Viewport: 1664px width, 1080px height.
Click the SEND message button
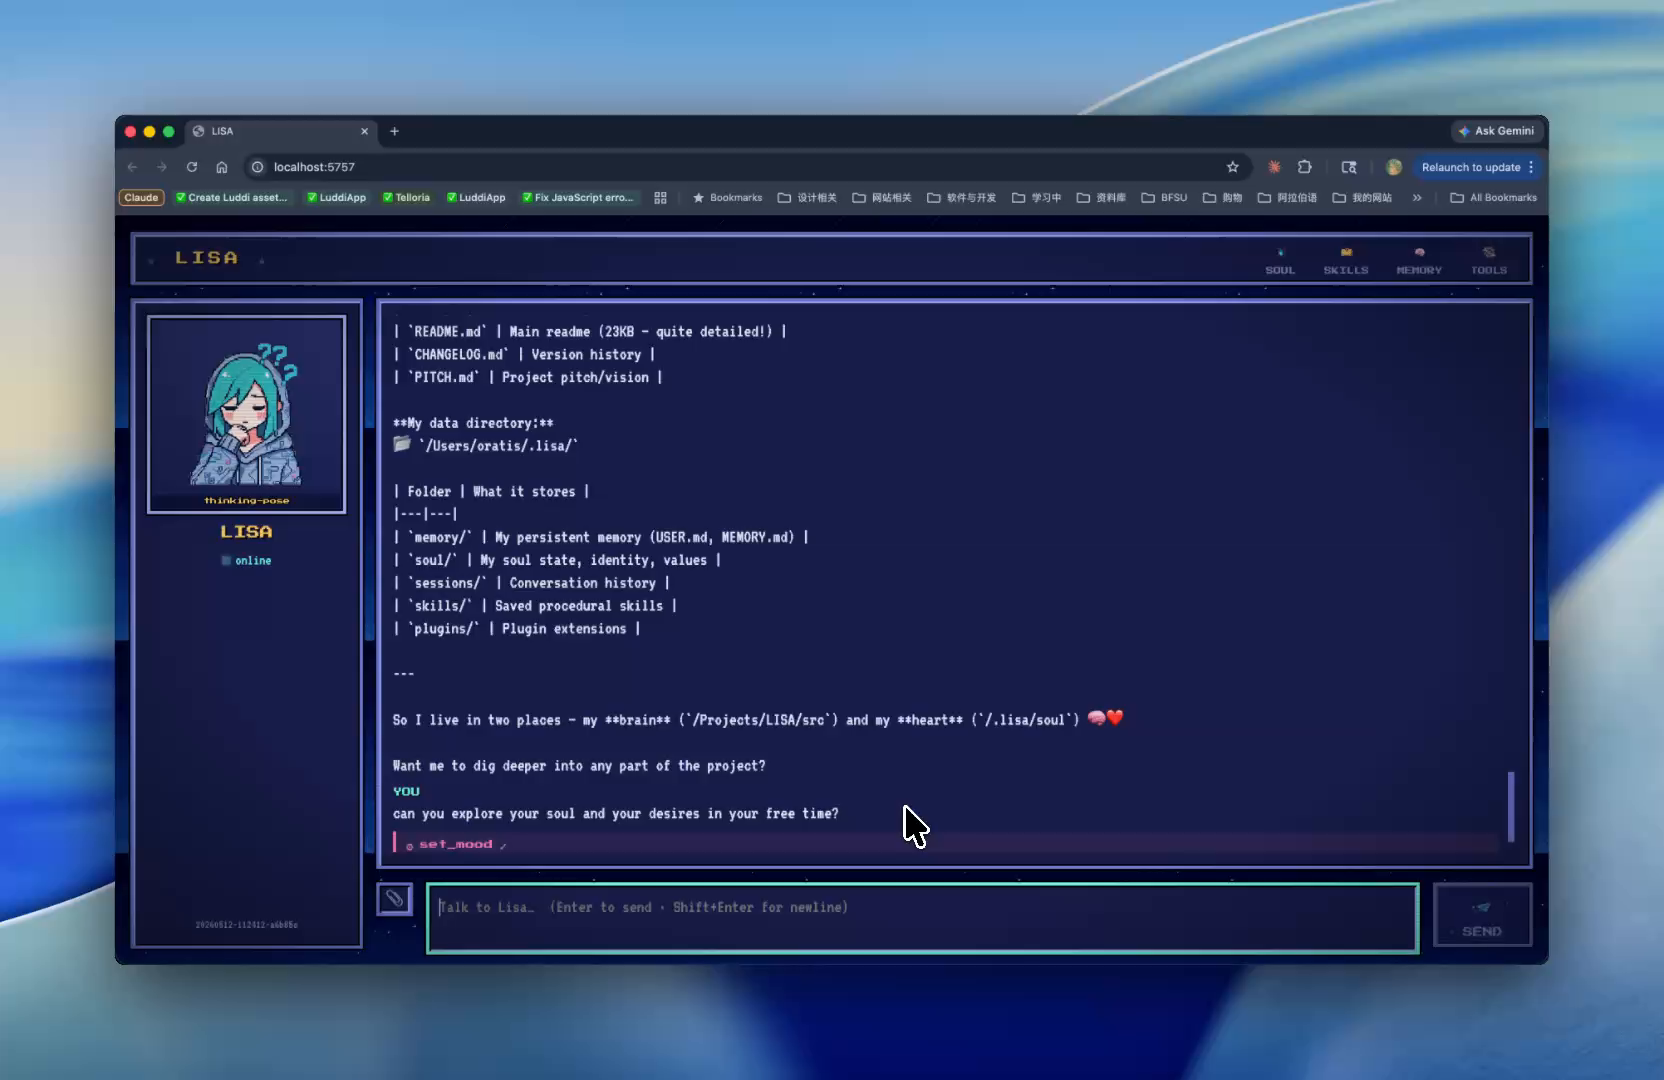click(x=1481, y=916)
